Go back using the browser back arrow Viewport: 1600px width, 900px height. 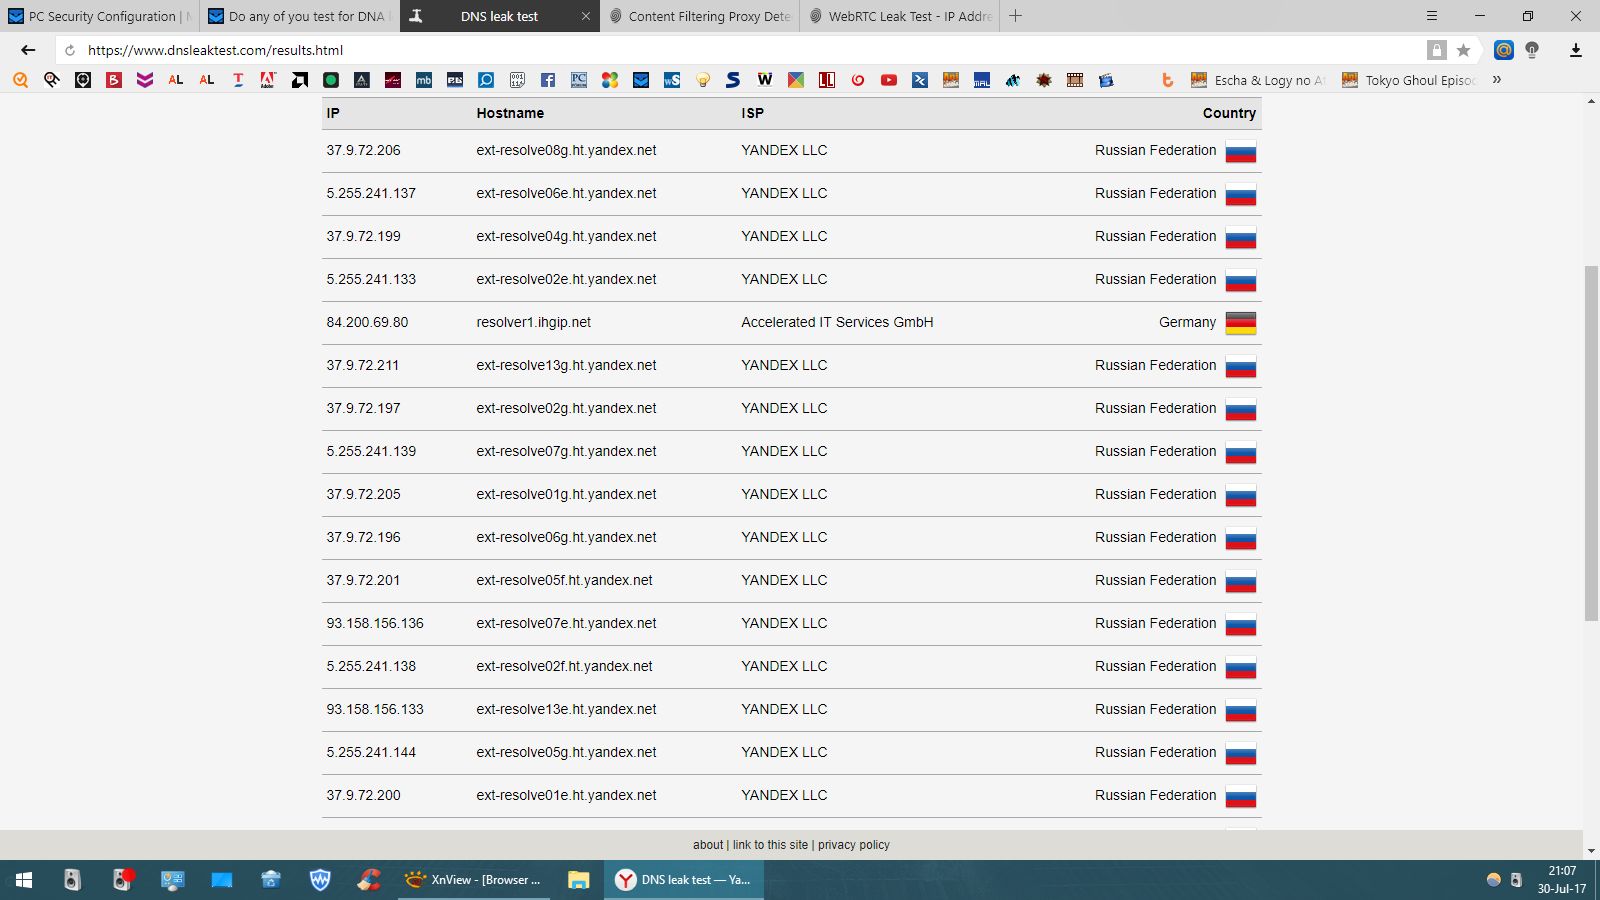point(28,50)
